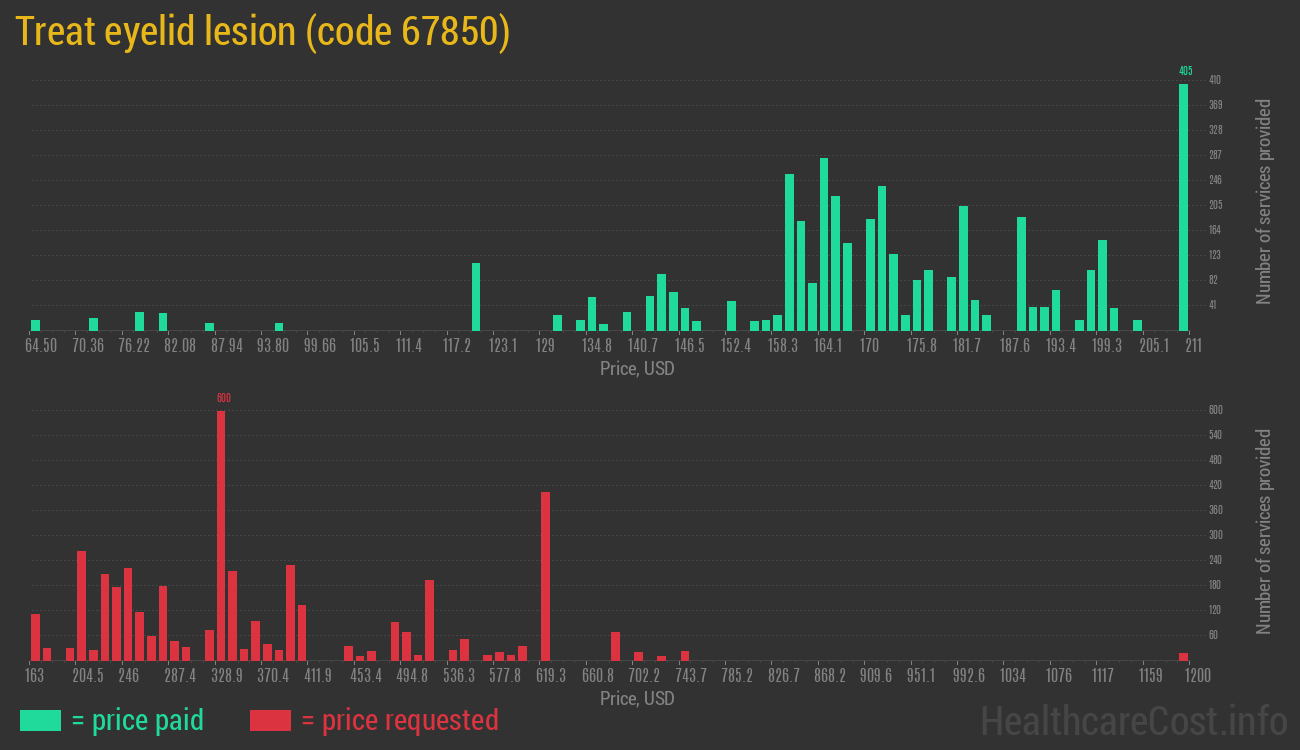Select the "= price requested" legend text
1300x750 pixels.
click(399, 720)
